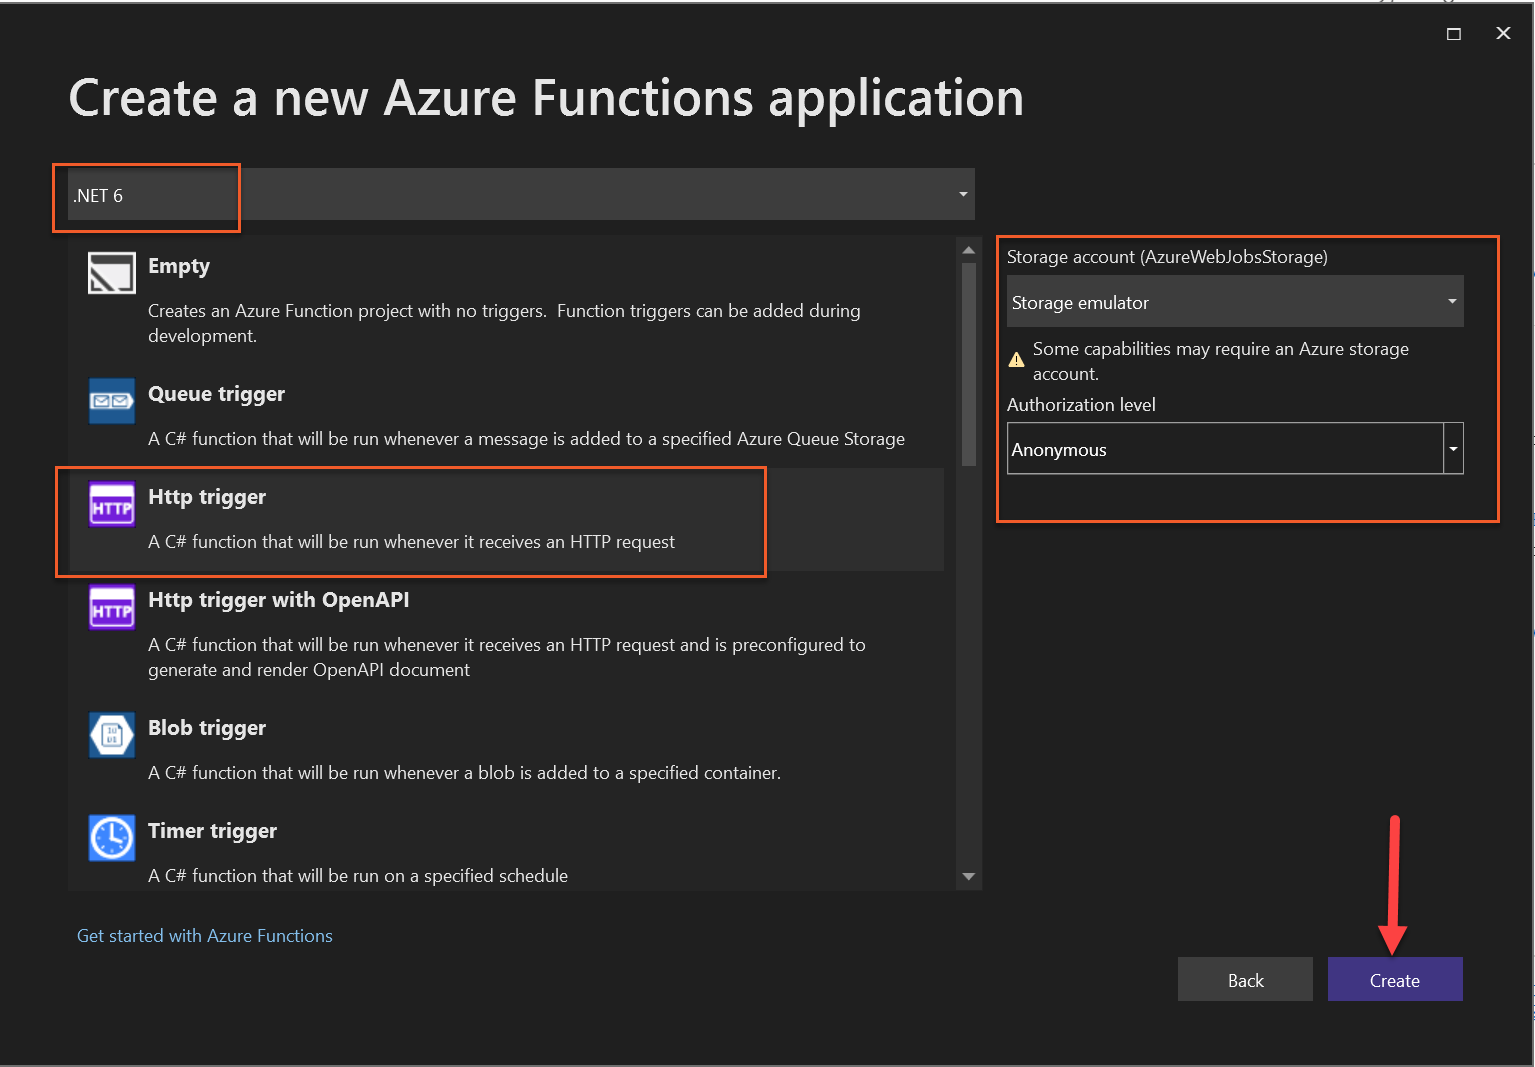1535x1067 pixels.
Task: Click the warning icon beside storage message
Action: coord(1016,360)
